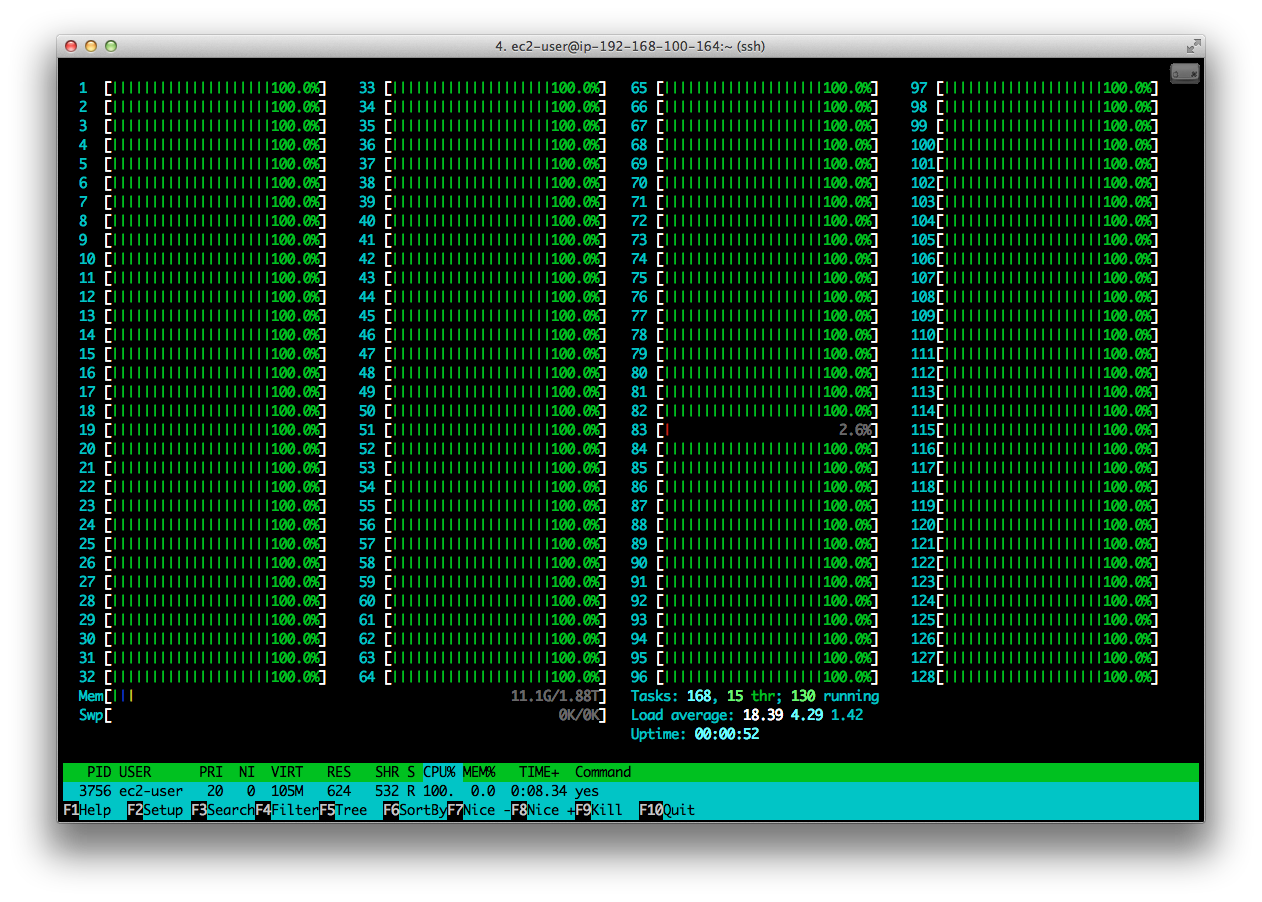Click the Tasks: 168 text

671,696
